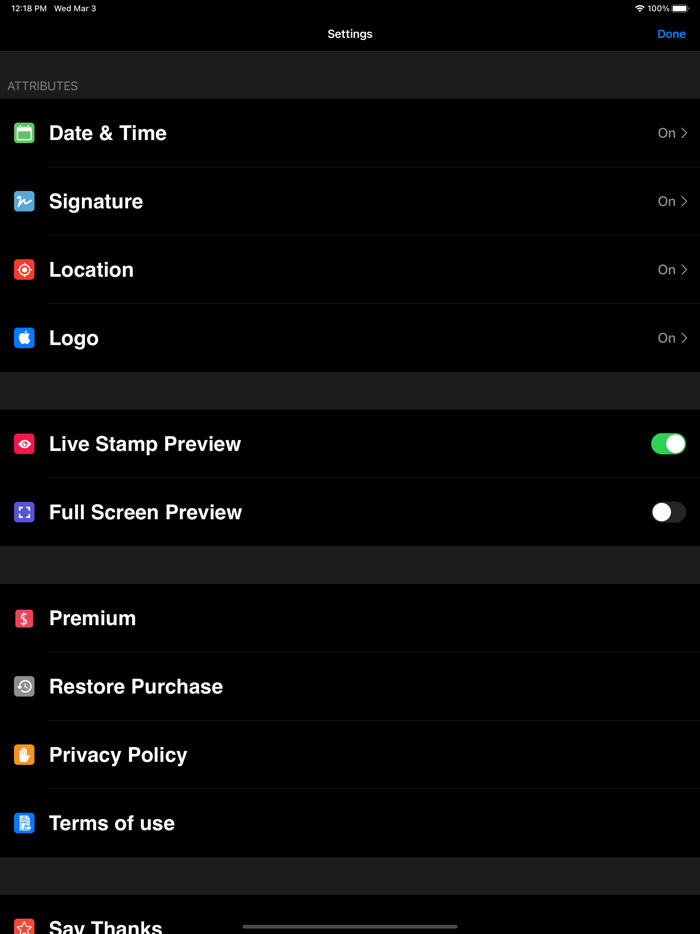Tap the Restore Purchase row label
700x934 pixels.
136,687
